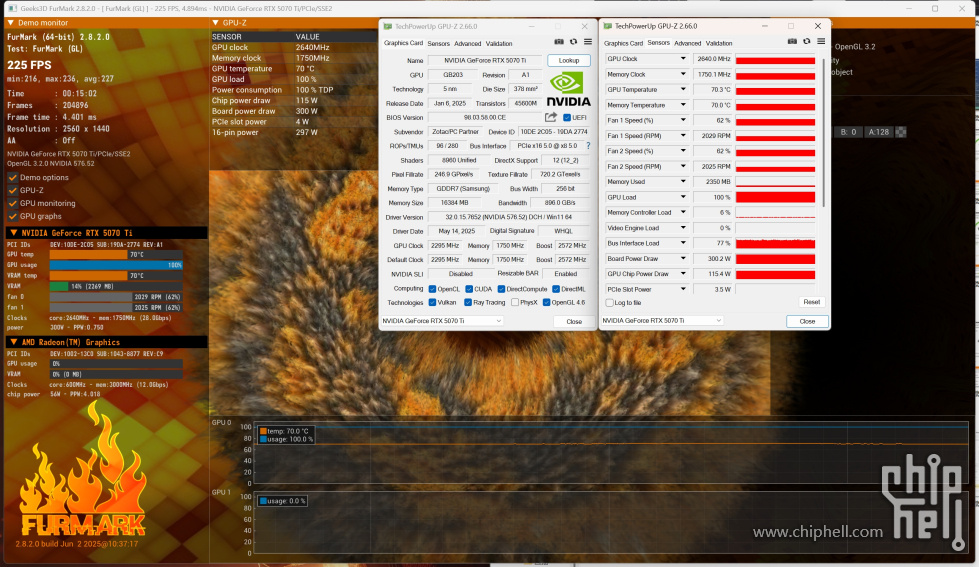Collapse AMD Radeon(TM) Graphics section
Viewport: 979px width, 567px height.
pyautogui.click(x=14, y=342)
